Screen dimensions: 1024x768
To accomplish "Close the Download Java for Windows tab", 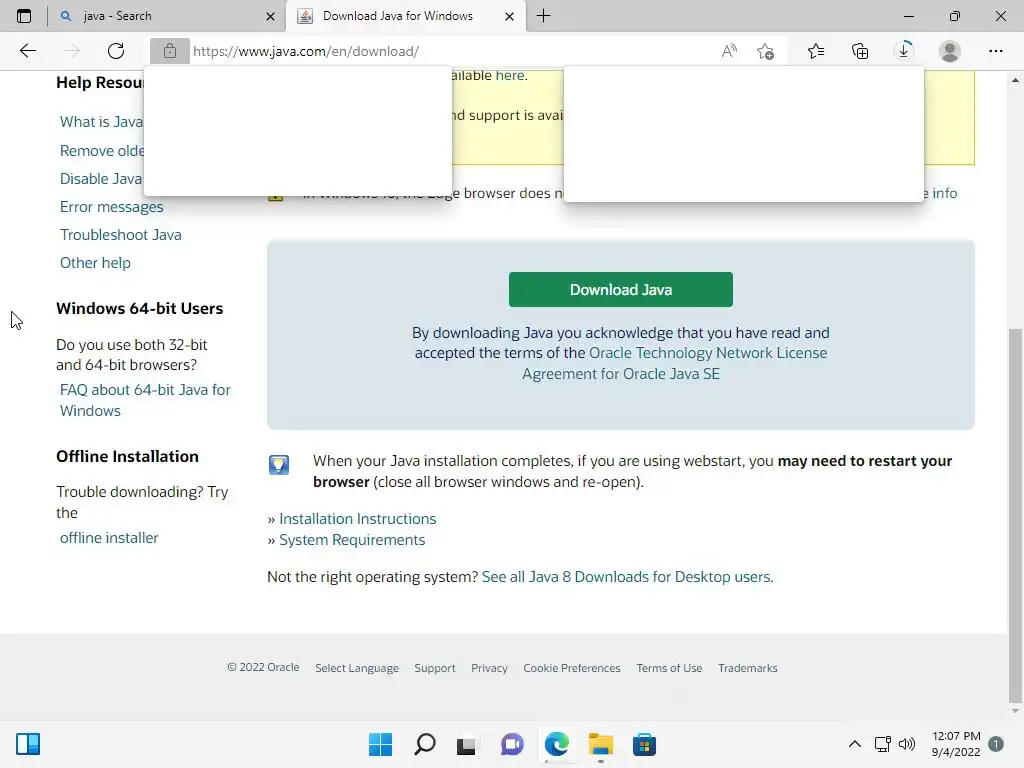I will (509, 16).
